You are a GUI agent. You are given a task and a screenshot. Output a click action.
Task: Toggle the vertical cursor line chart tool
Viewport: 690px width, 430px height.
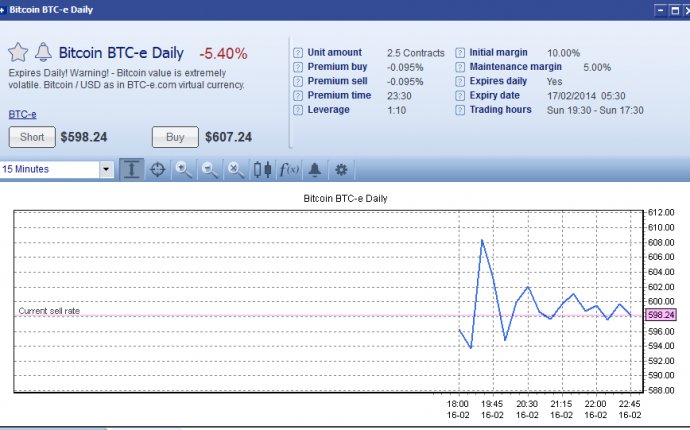coord(132,169)
